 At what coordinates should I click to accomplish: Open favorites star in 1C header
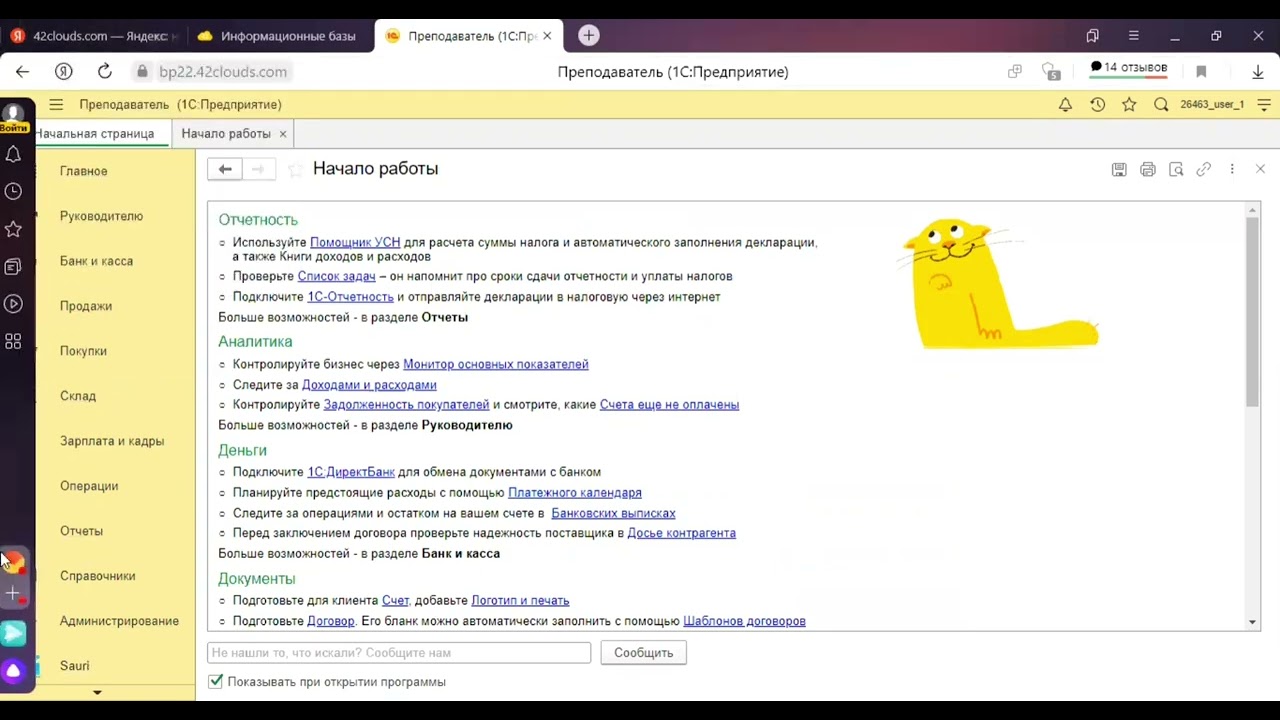(x=1129, y=104)
